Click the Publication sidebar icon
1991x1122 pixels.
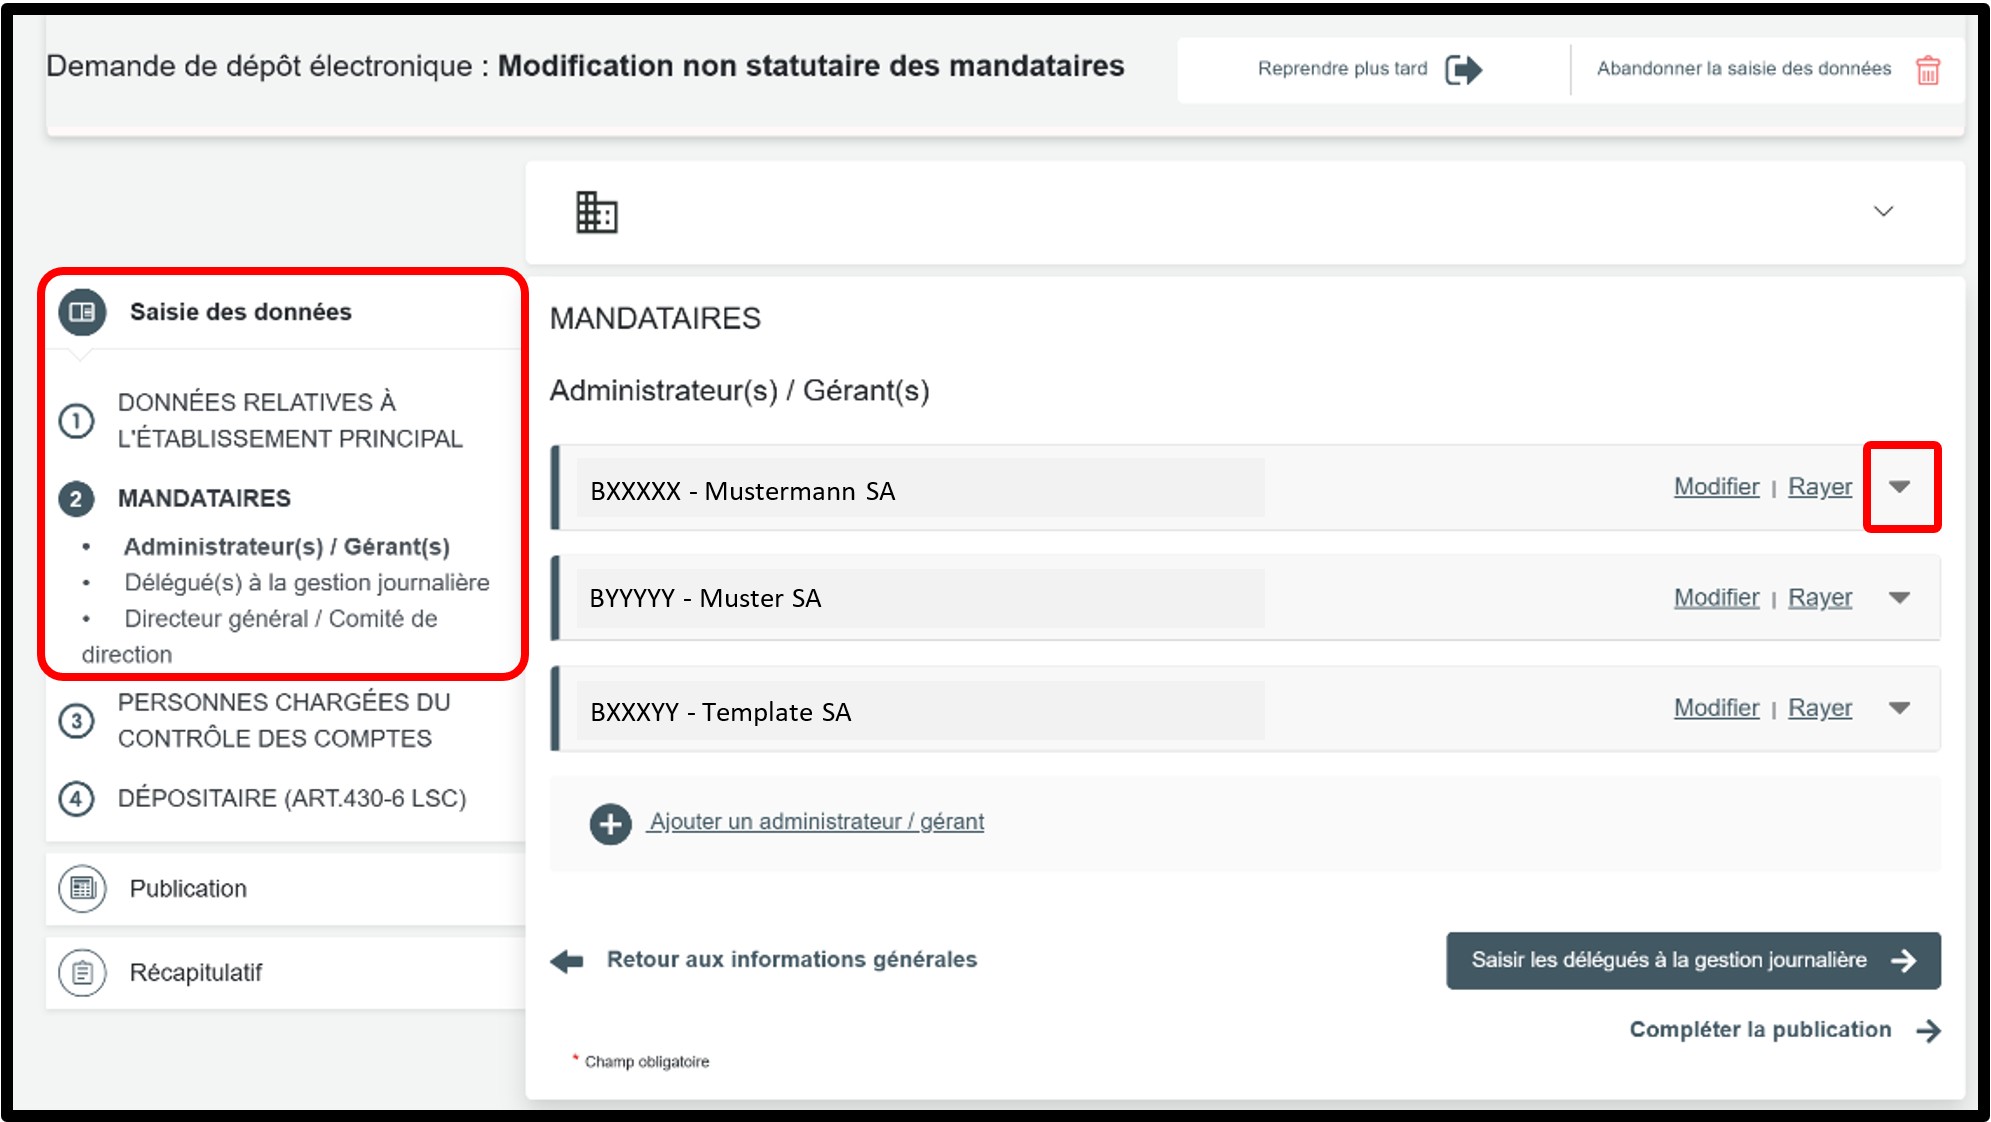(x=82, y=888)
